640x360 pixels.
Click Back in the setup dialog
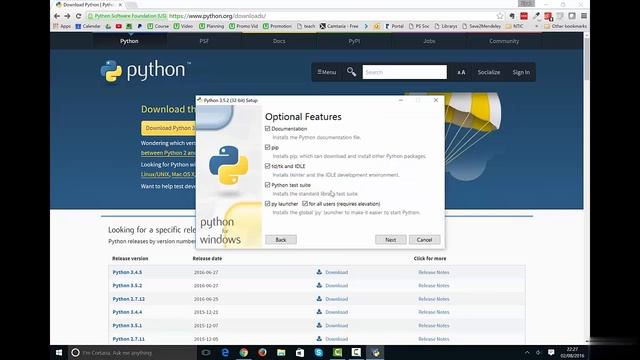pos(281,240)
